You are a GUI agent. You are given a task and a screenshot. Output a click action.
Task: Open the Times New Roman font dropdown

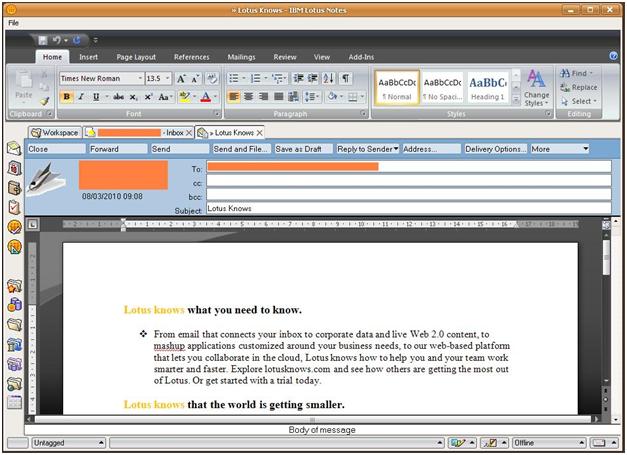140,78
